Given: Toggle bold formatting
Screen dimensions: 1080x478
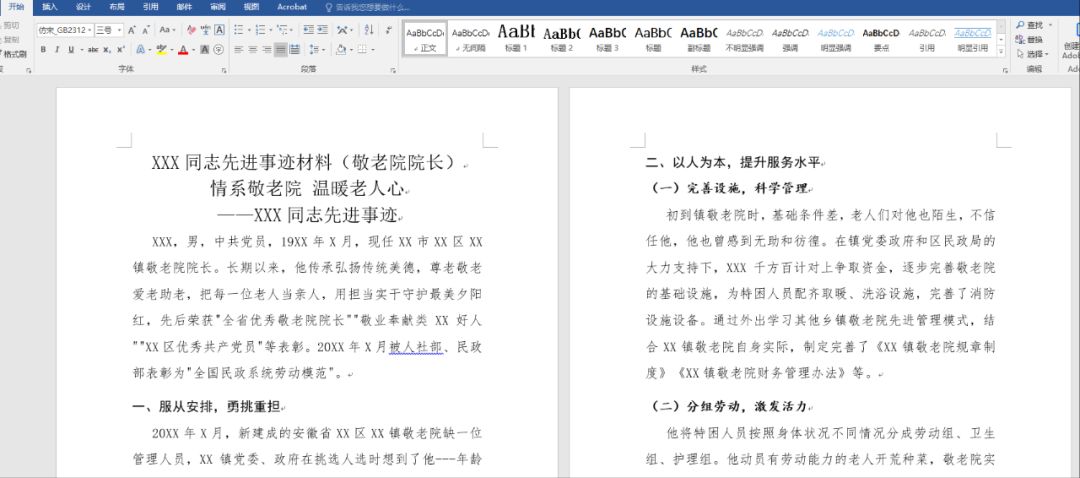Looking at the screenshot, I should click(43, 50).
